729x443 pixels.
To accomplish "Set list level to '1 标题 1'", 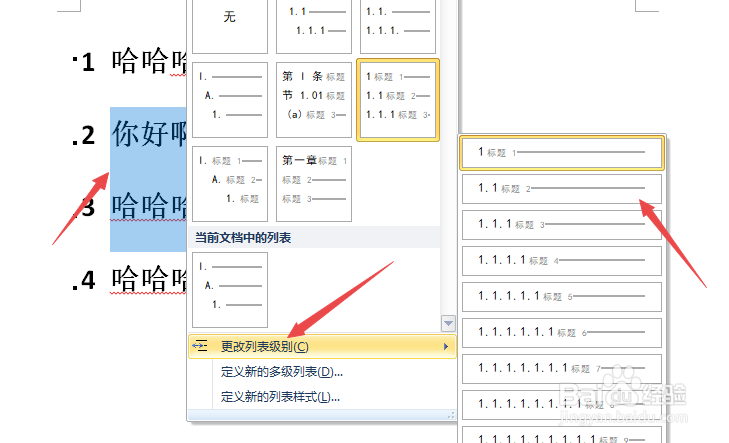I will (x=562, y=152).
